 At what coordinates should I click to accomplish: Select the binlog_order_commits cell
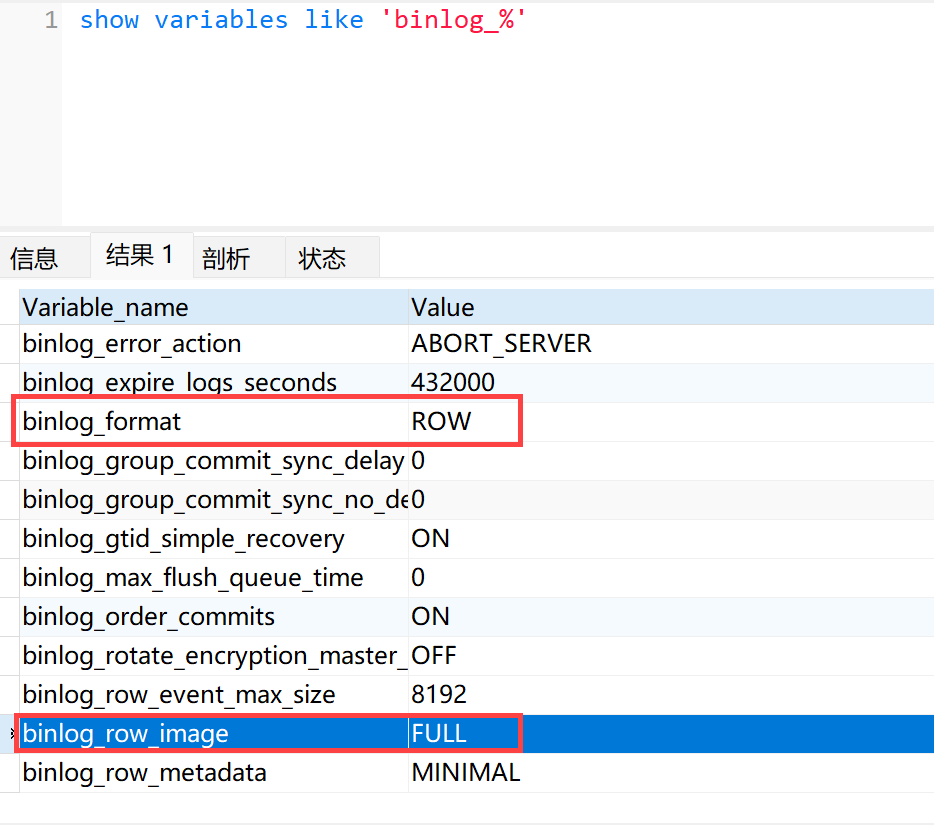pos(214,617)
